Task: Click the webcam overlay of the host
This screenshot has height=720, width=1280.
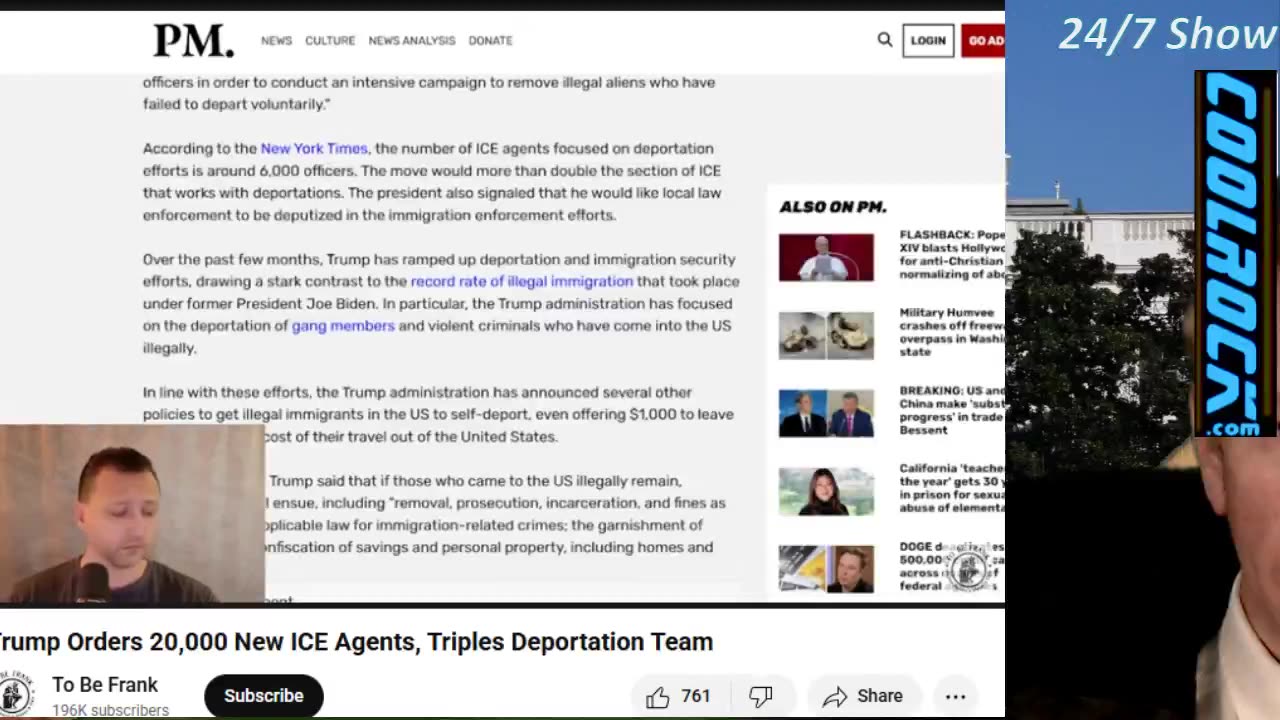Action: tap(132, 514)
